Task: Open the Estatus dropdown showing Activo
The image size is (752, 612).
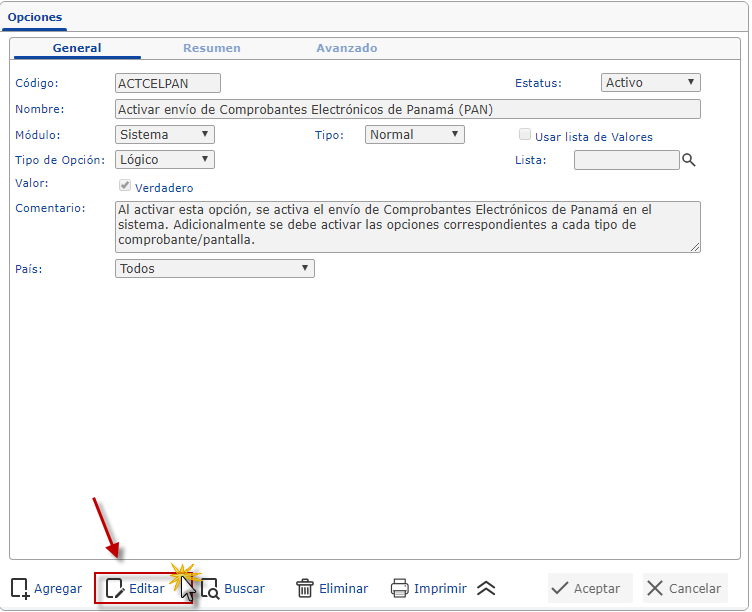Action: 650,82
